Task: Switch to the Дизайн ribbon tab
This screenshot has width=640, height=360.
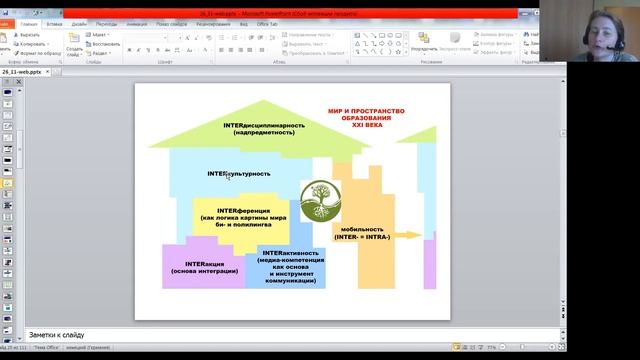Action: [79, 24]
